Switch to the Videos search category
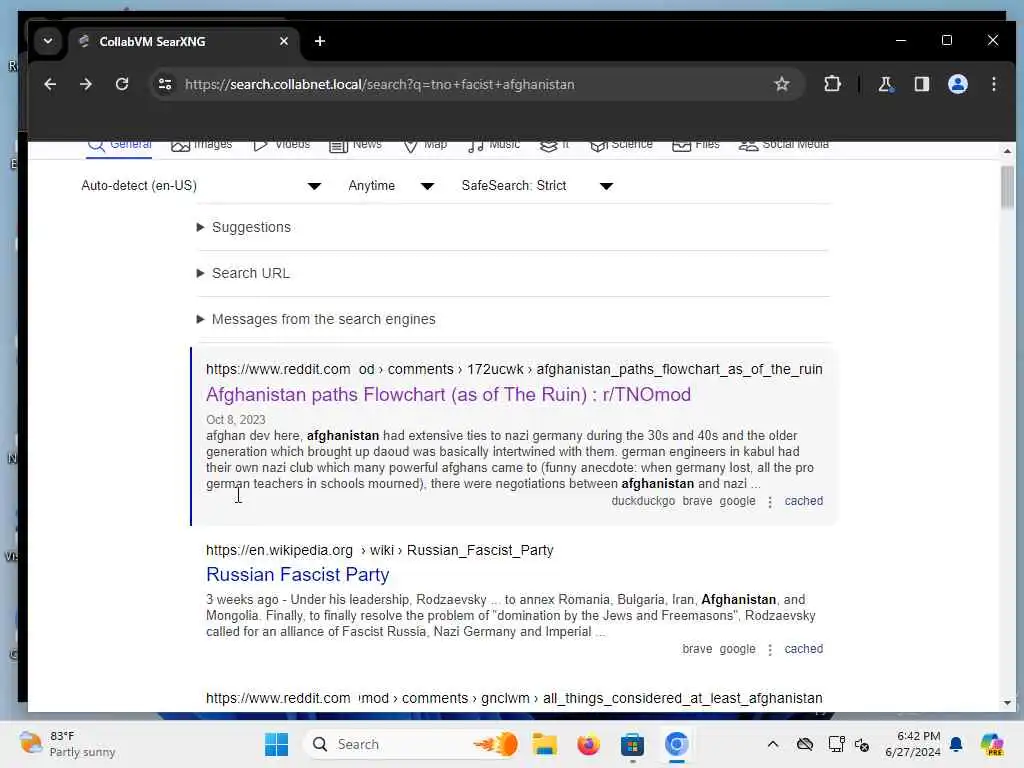The width and height of the screenshot is (1024, 768). [281, 145]
